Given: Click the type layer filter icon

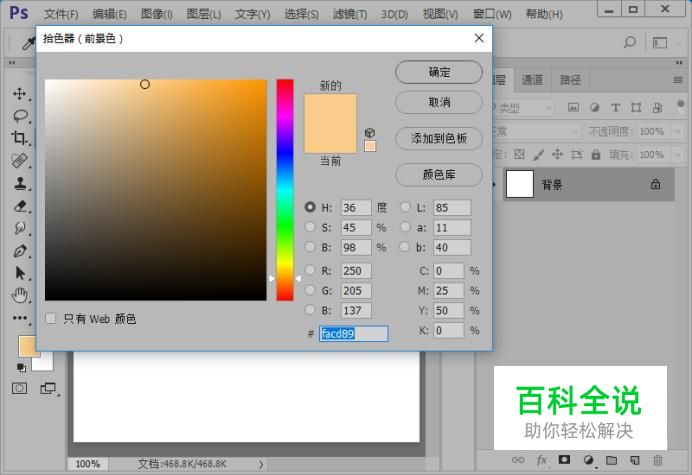Looking at the screenshot, I should coord(615,107).
